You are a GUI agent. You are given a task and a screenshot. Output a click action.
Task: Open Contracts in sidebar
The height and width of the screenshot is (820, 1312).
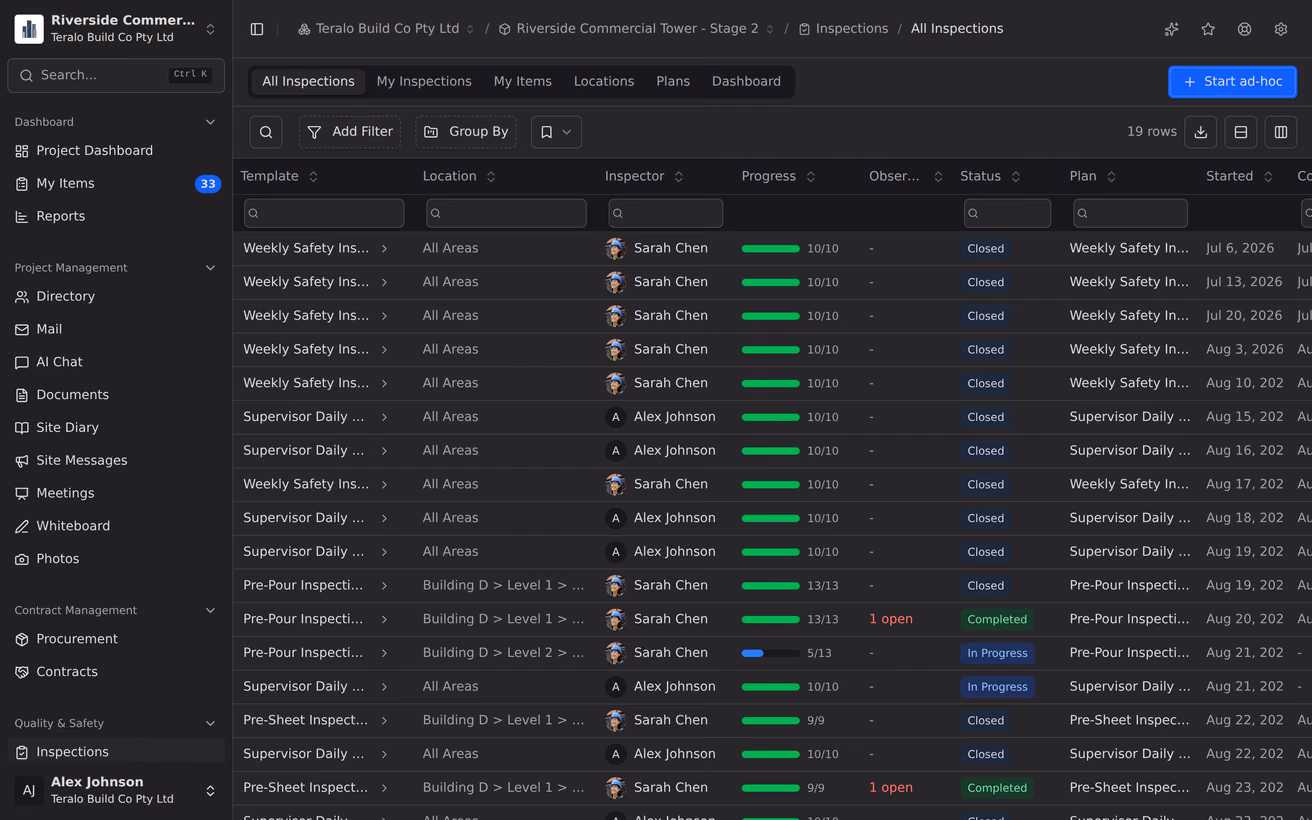(116, 672)
